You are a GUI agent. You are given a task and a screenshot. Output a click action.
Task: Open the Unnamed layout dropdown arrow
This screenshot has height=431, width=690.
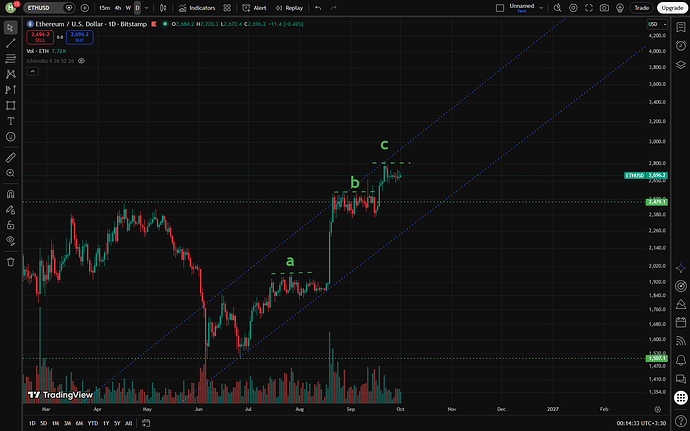click(x=541, y=8)
